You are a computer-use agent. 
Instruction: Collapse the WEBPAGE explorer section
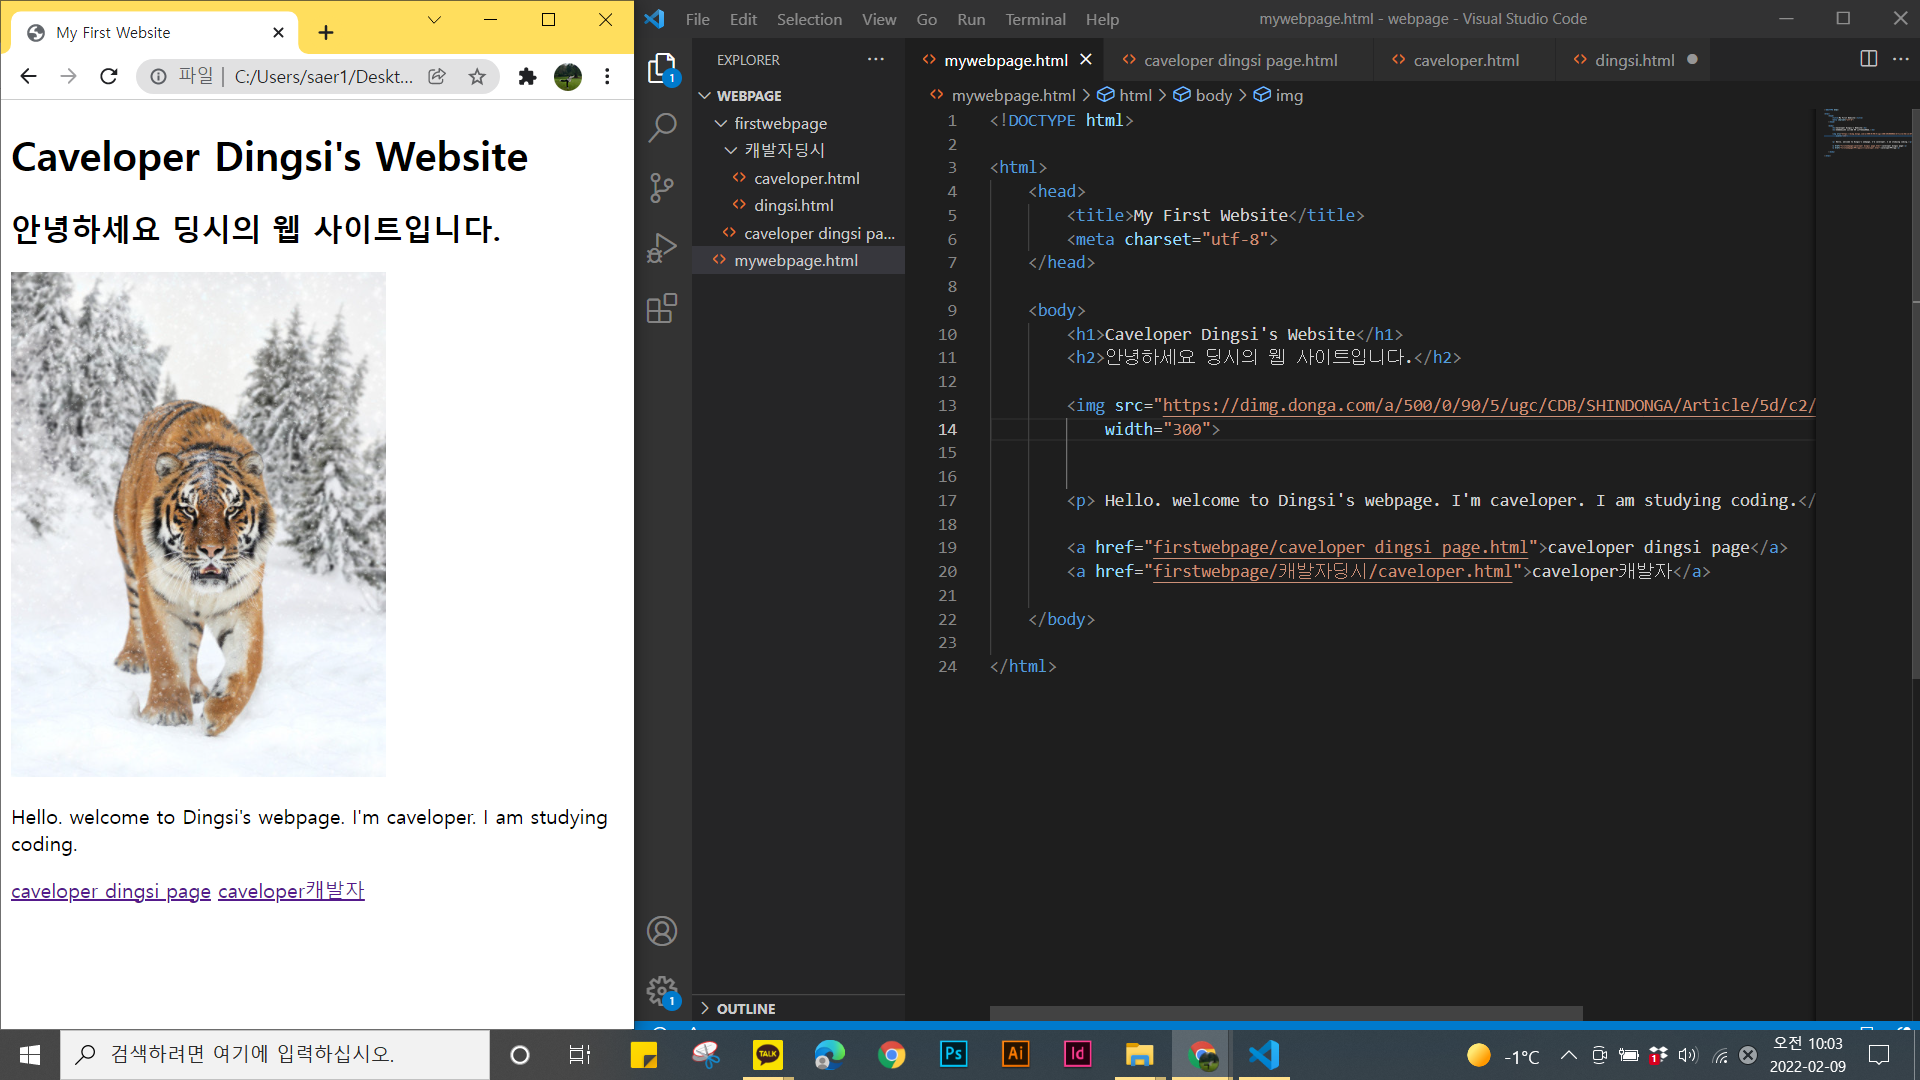pyautogui.click(x=749, y=96)
